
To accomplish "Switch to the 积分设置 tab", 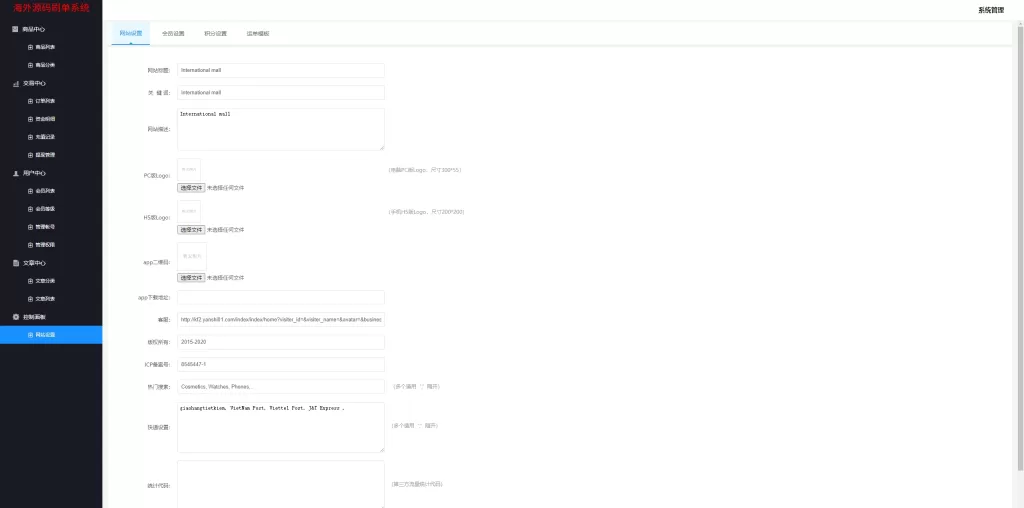I will pyautogui.click(x=216, y=33).
